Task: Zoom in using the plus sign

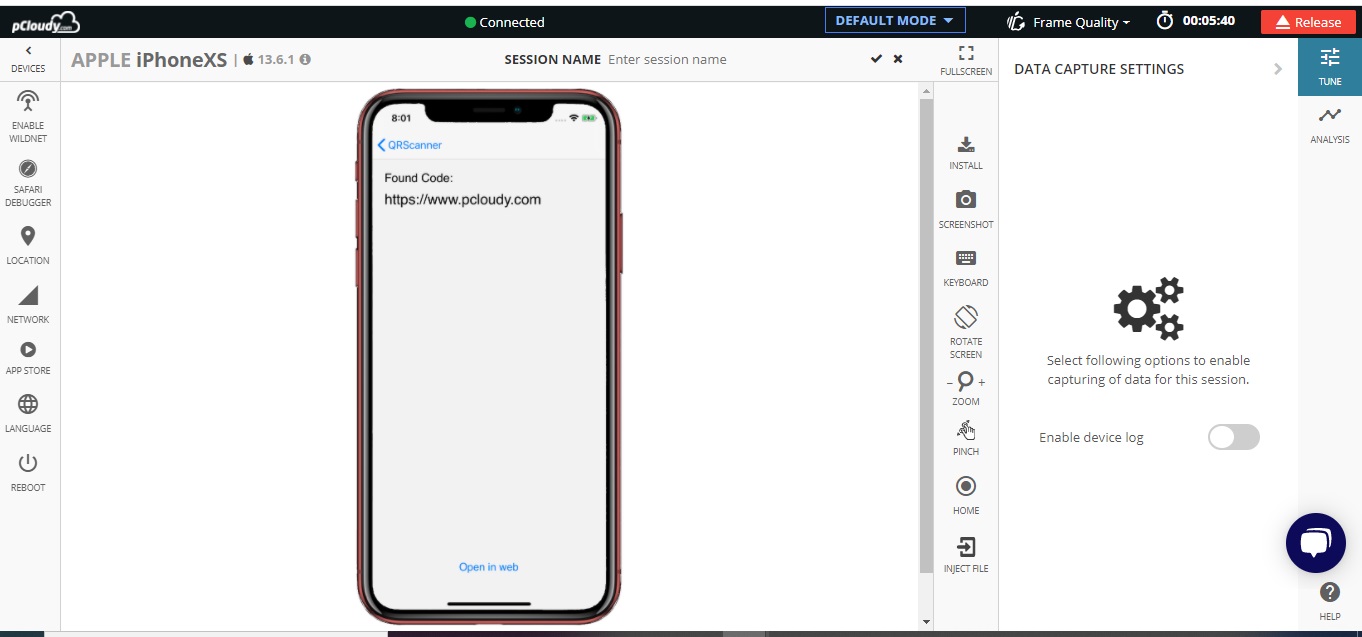Action: [x=982, y=382]
